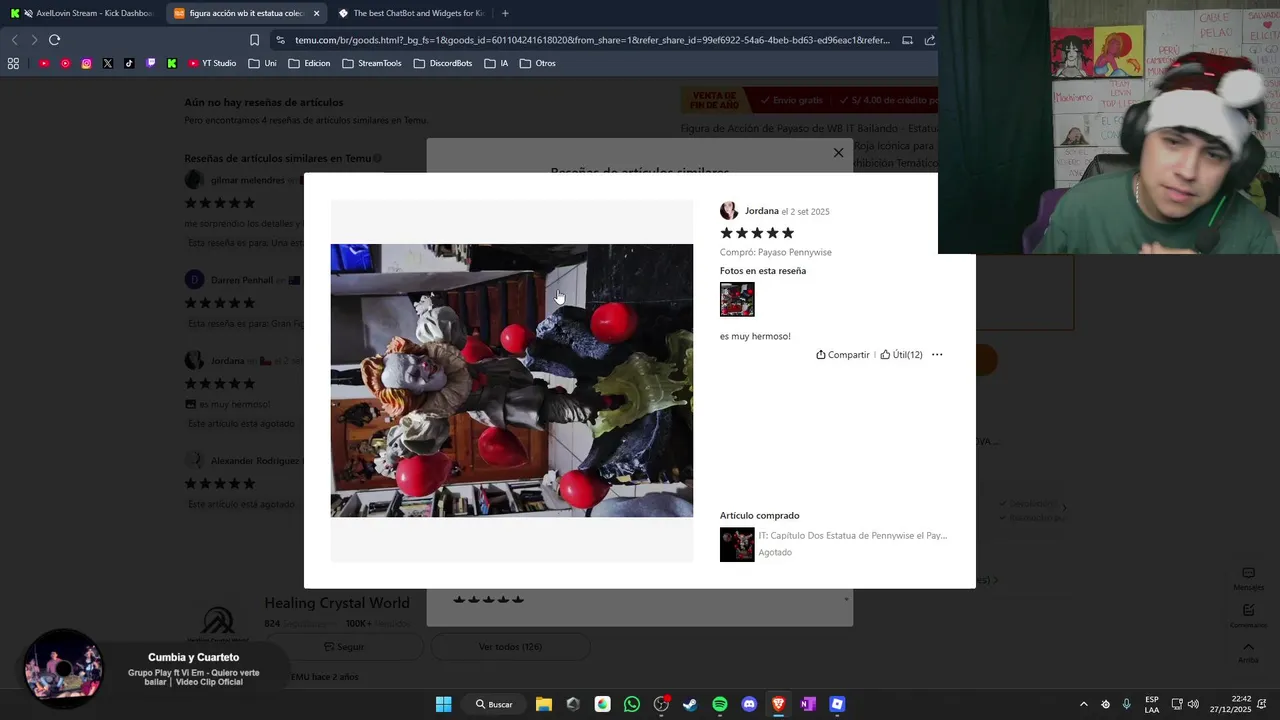Open Healing Crystal World store name

tap(337, 603)
